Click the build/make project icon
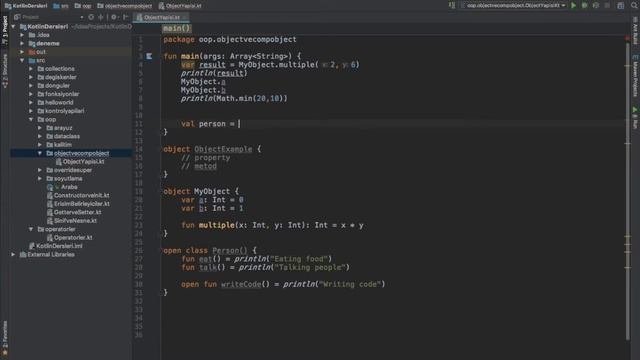This screenshot has height=360, width=640. (452, 5)
